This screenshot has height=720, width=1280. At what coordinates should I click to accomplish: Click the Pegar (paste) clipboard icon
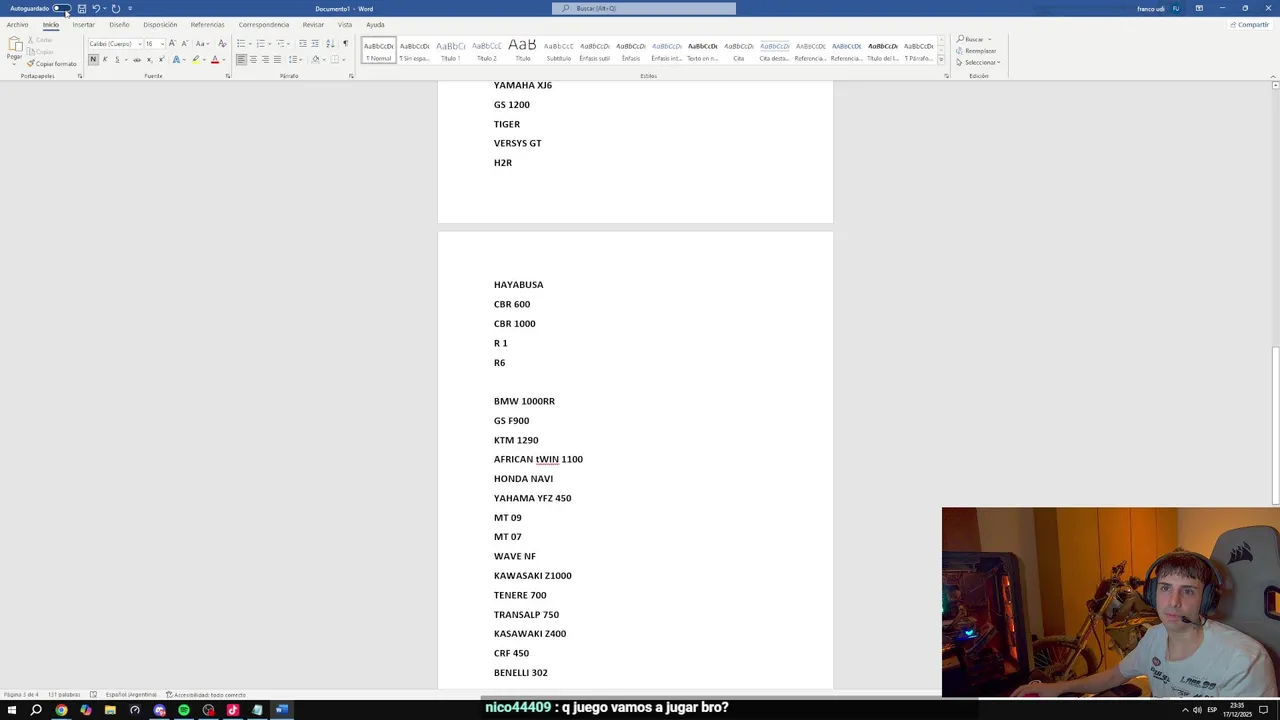tap(14, 45)
